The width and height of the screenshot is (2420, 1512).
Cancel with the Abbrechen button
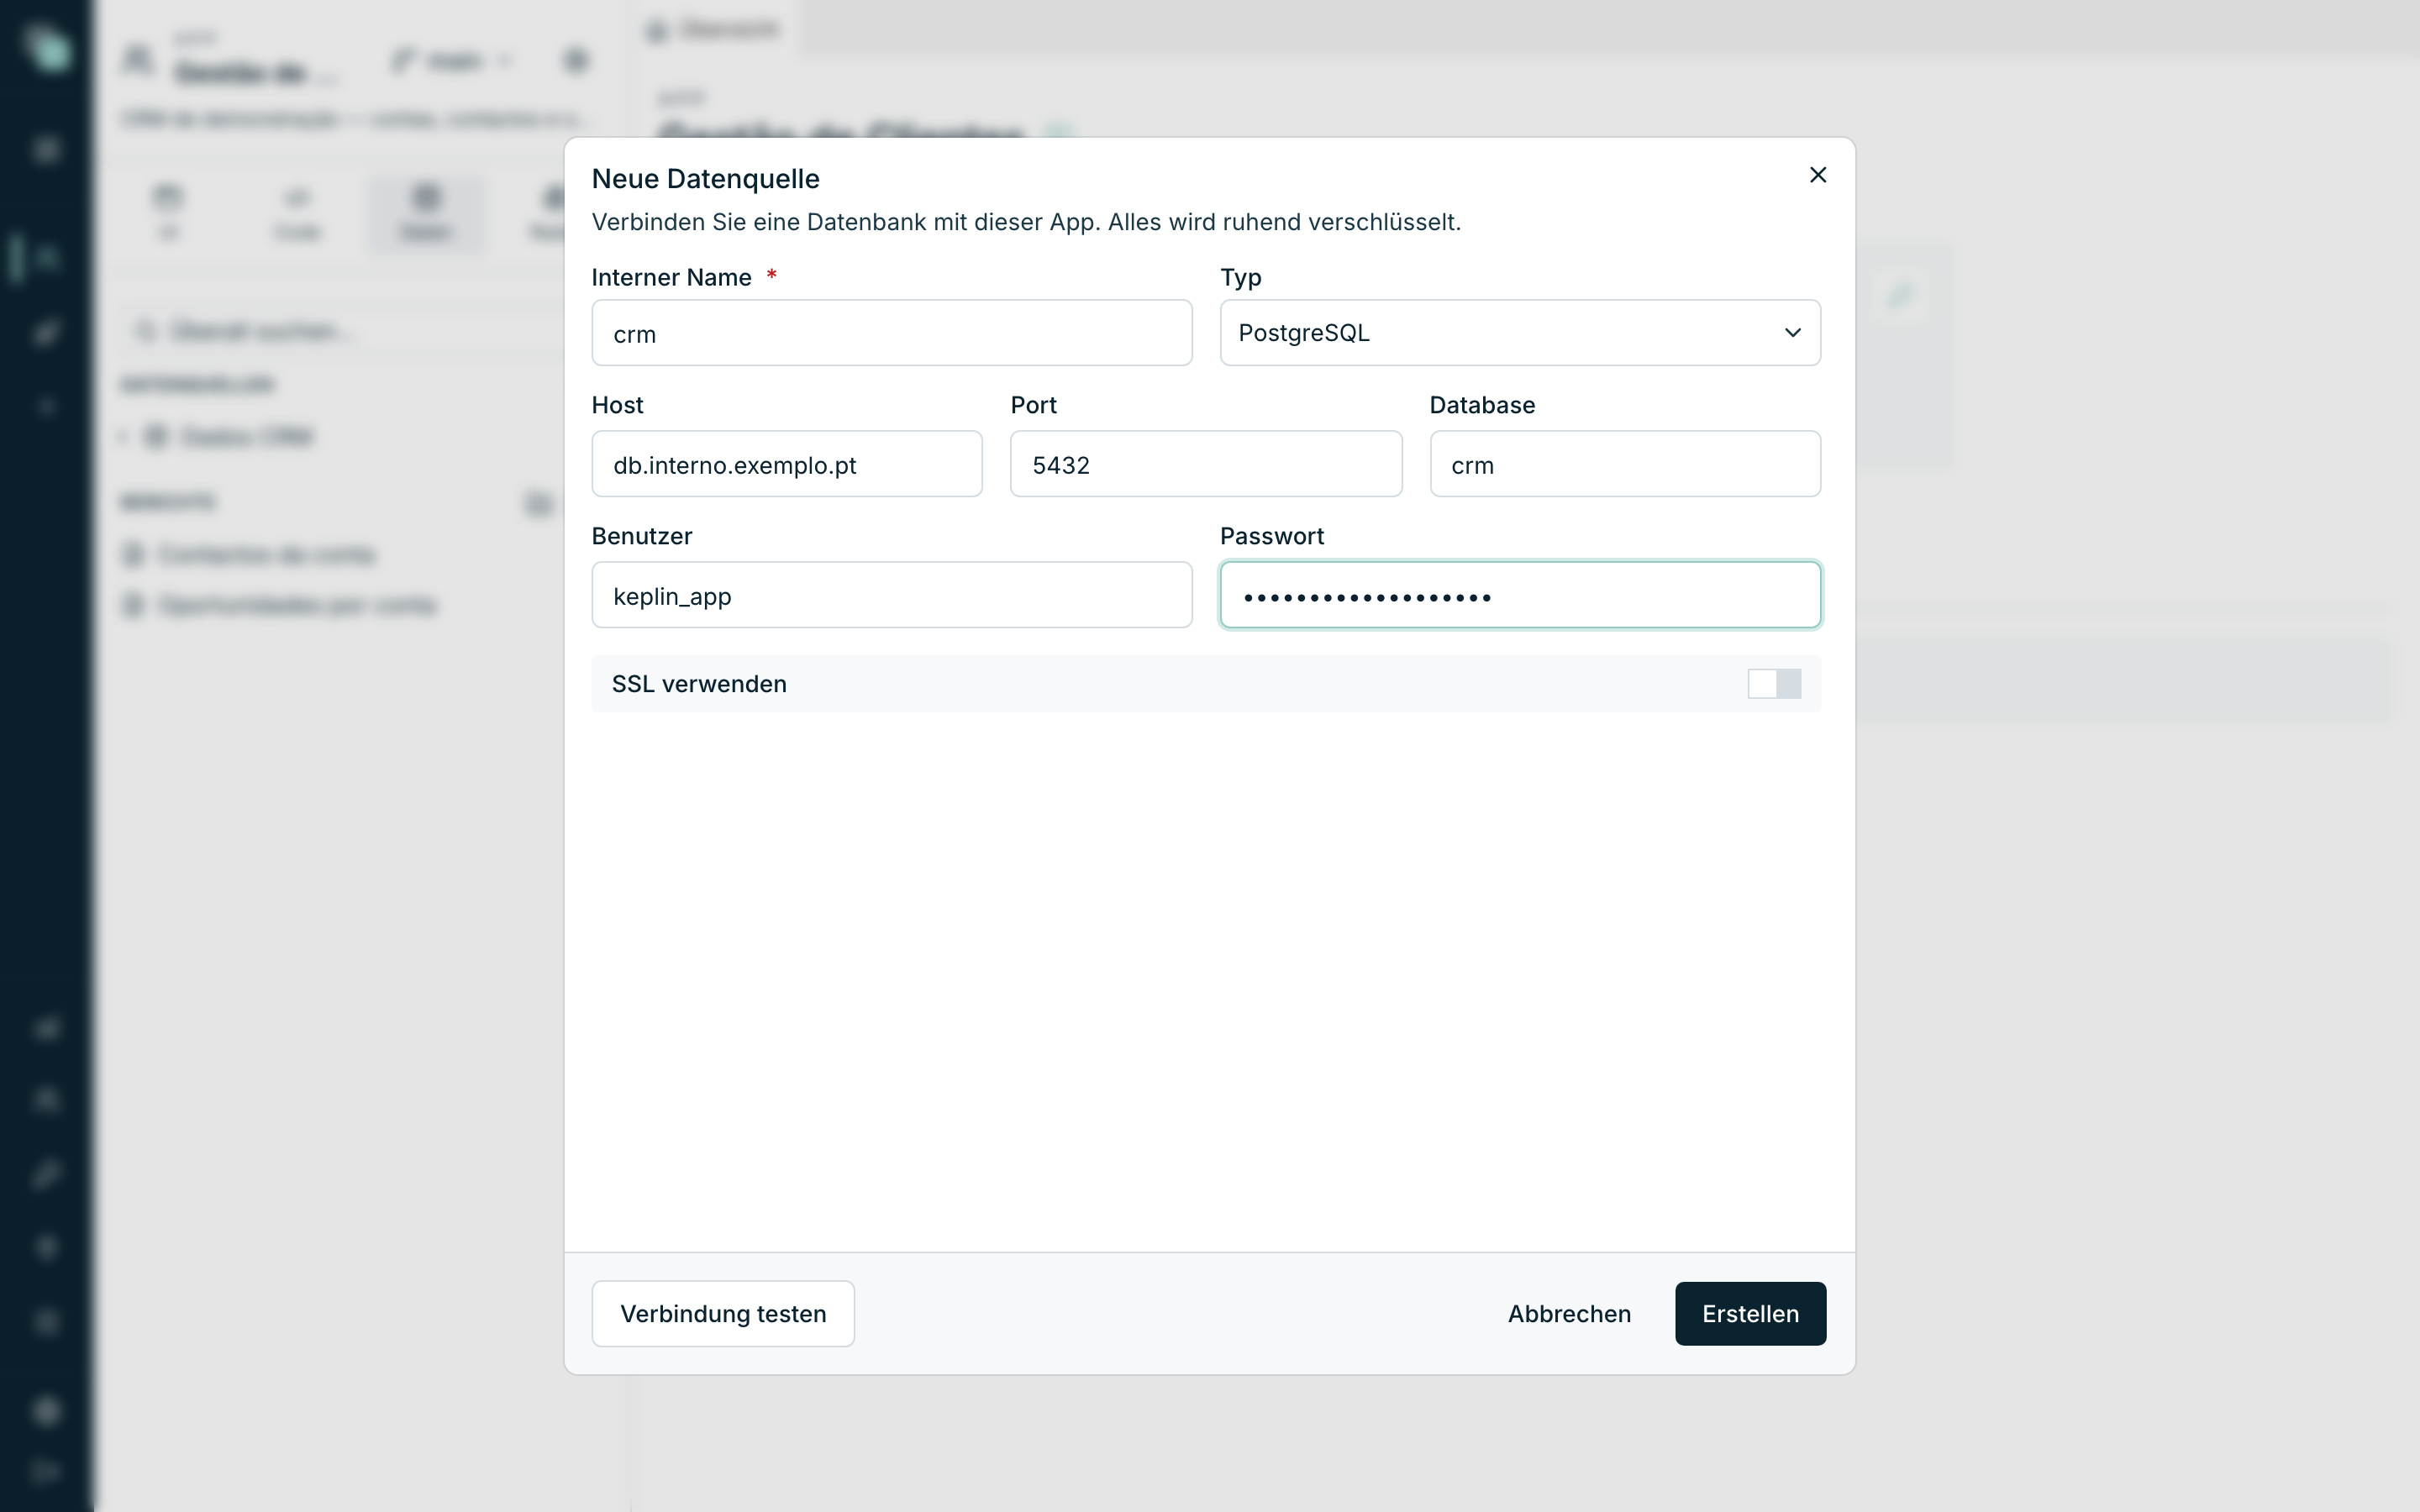[1569, 1314]
